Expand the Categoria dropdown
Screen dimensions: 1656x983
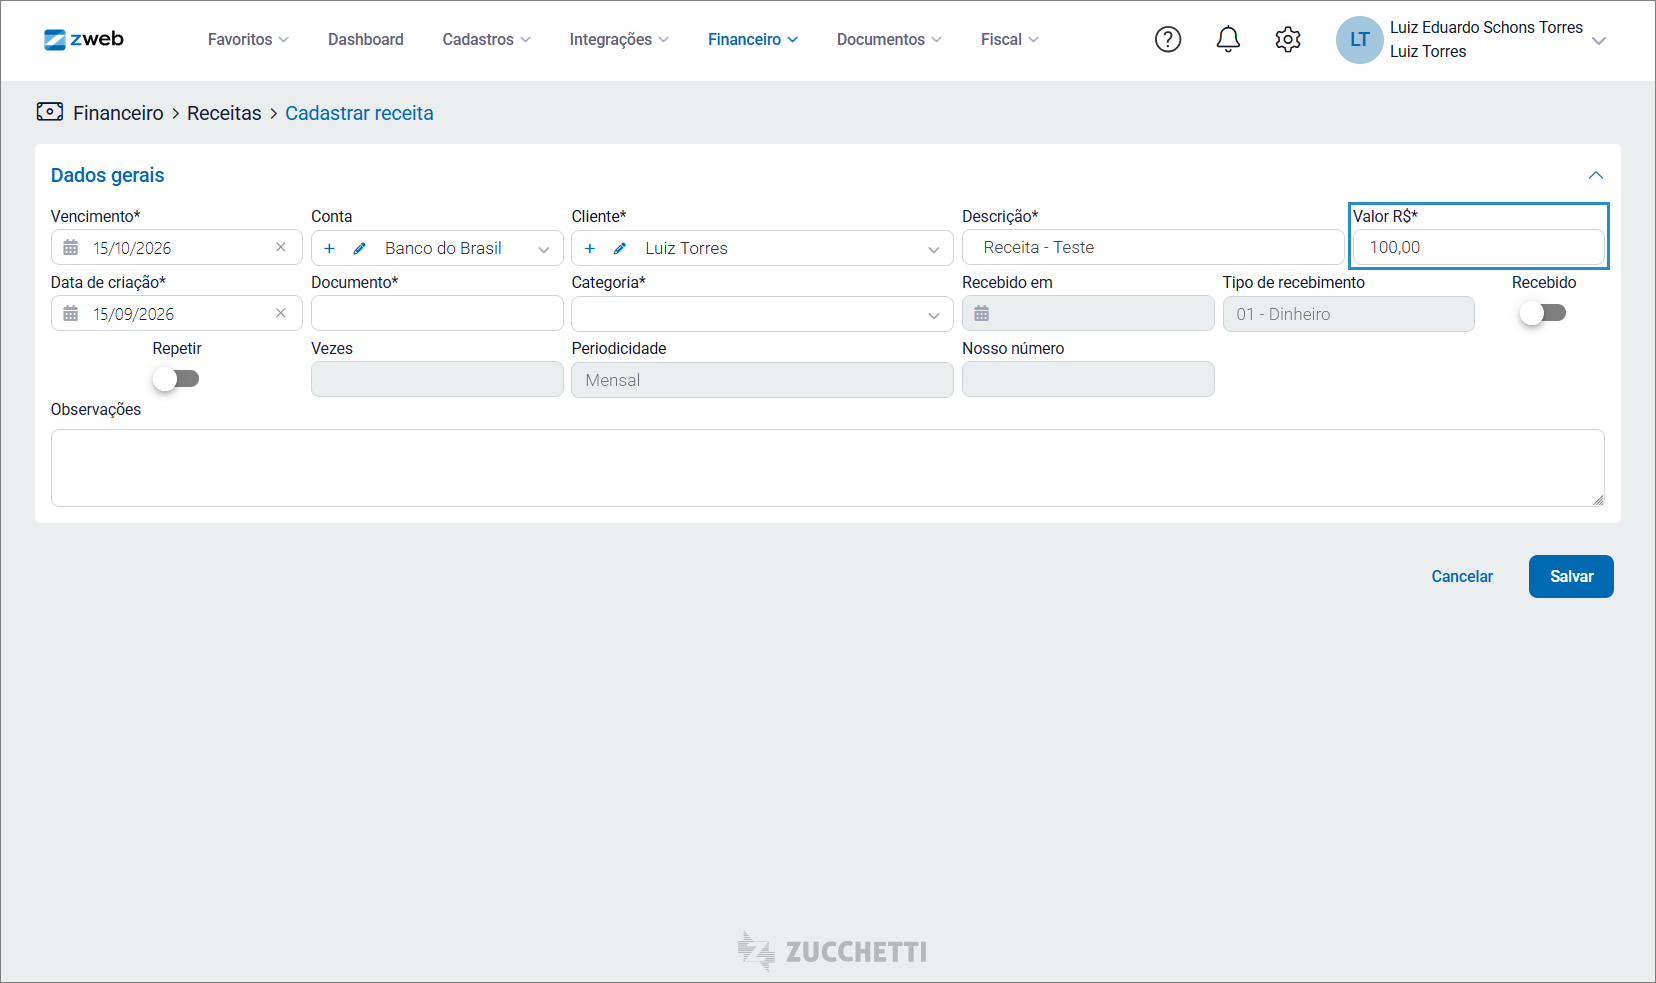[x=762, y=314]
